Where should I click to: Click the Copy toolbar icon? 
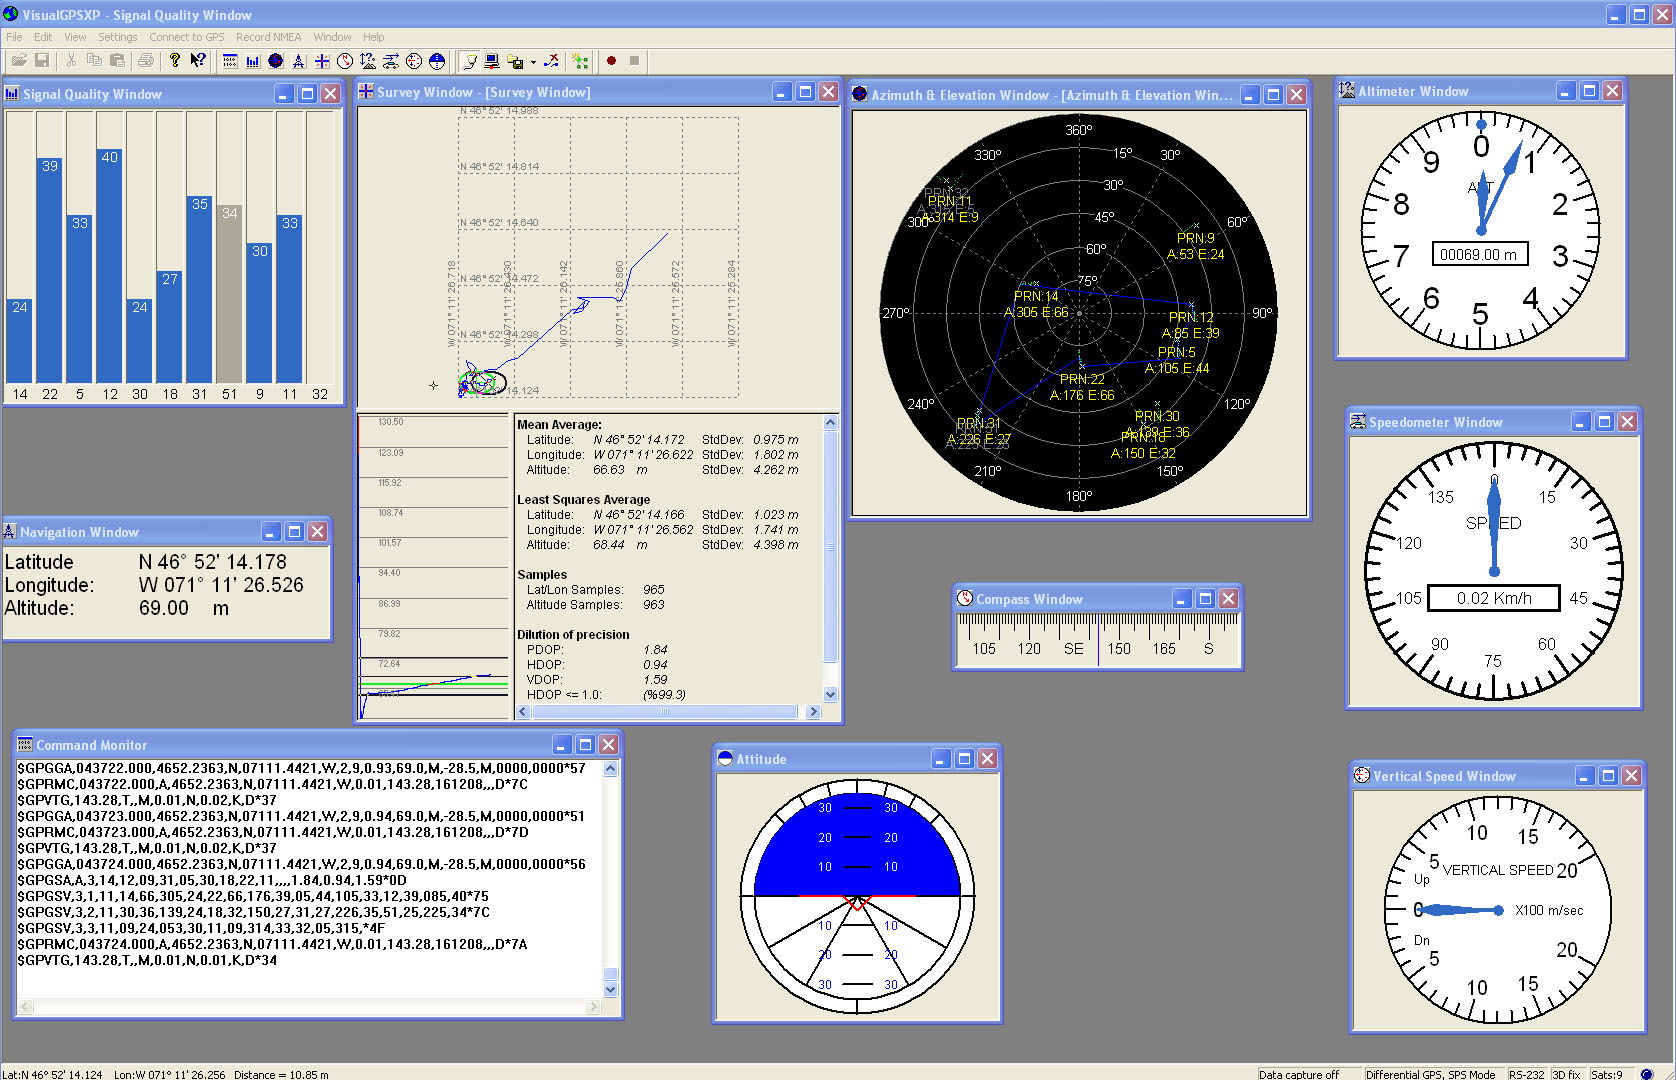(94, 61)
